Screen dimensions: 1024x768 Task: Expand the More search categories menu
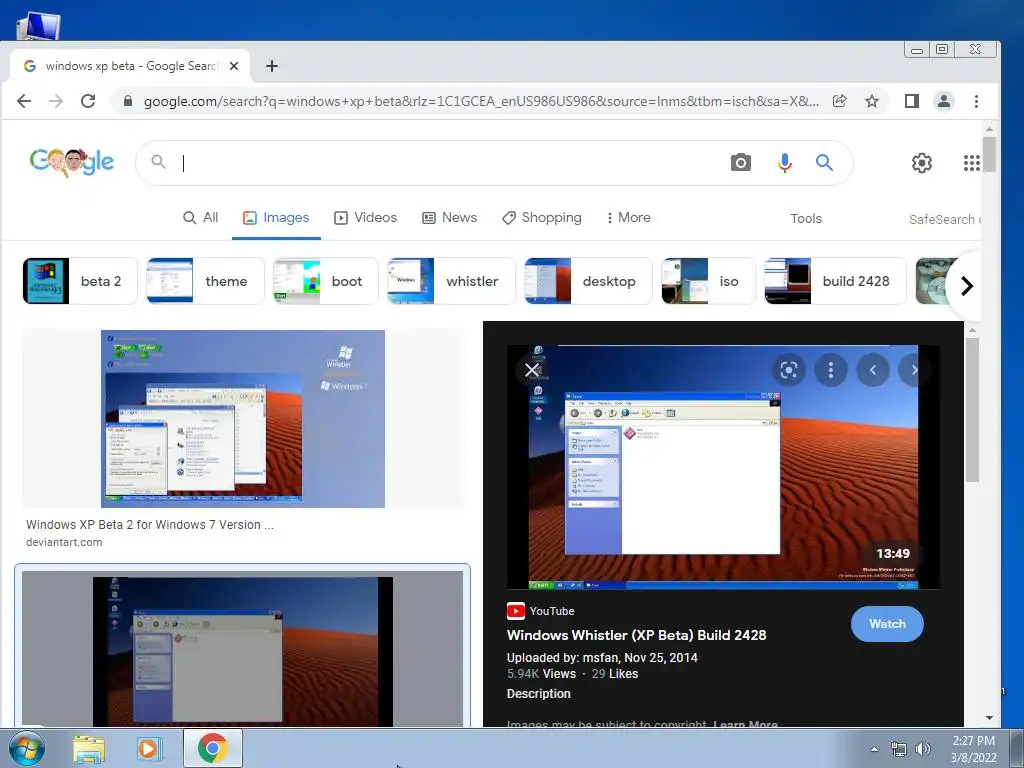628,217
